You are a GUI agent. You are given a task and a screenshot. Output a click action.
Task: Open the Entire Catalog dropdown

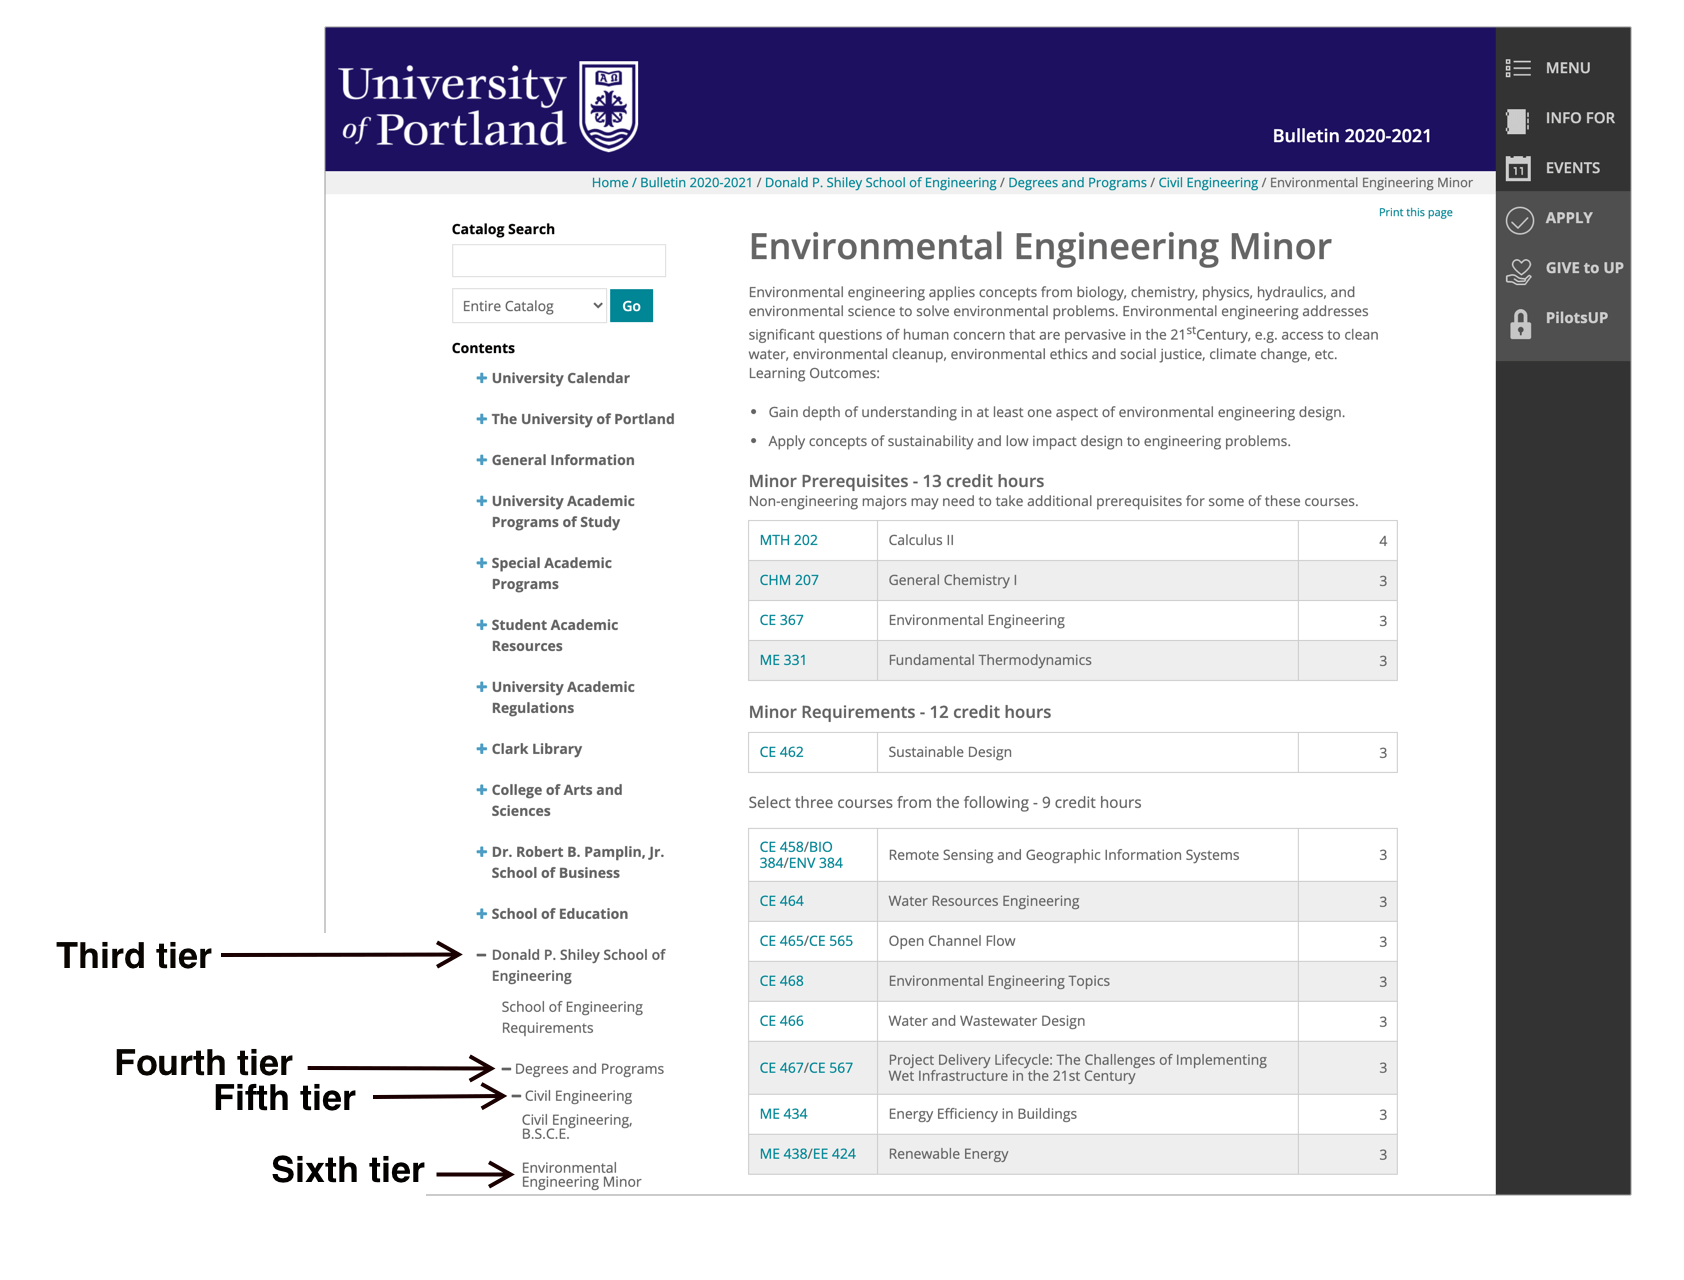(529, 306)
